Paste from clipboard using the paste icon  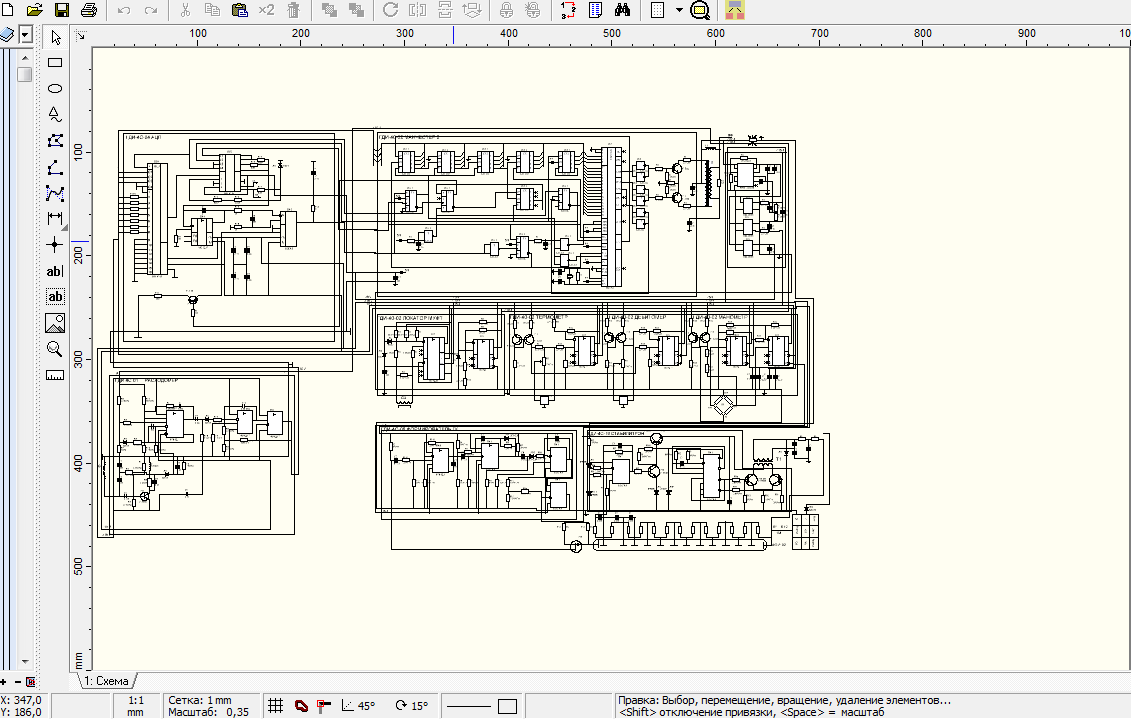(239, 9)
